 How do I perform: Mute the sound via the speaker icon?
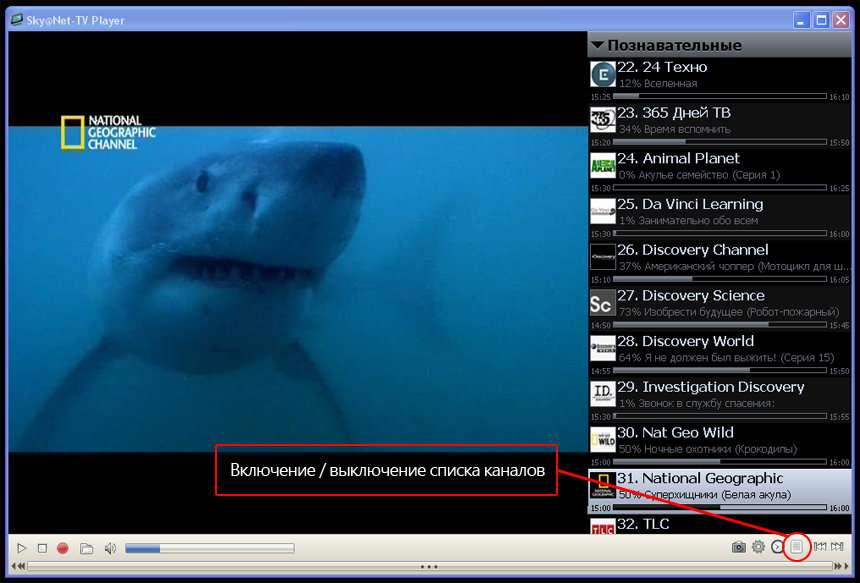click(110, 548)
